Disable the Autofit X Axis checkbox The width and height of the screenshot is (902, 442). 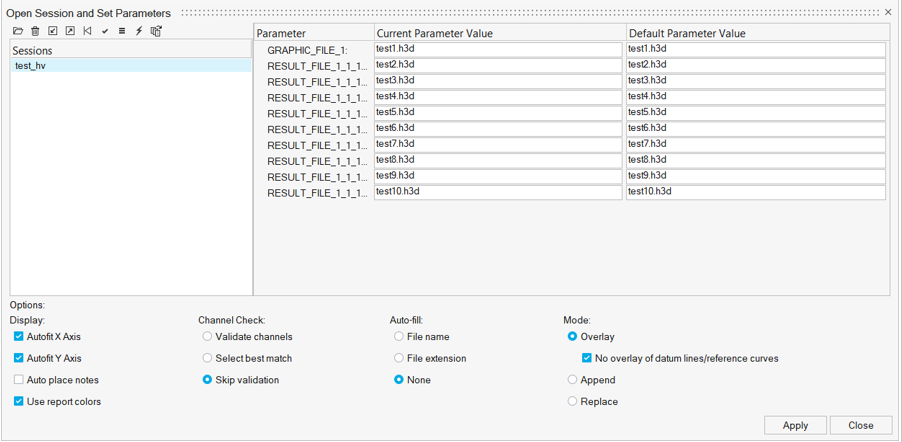[19, 337]
